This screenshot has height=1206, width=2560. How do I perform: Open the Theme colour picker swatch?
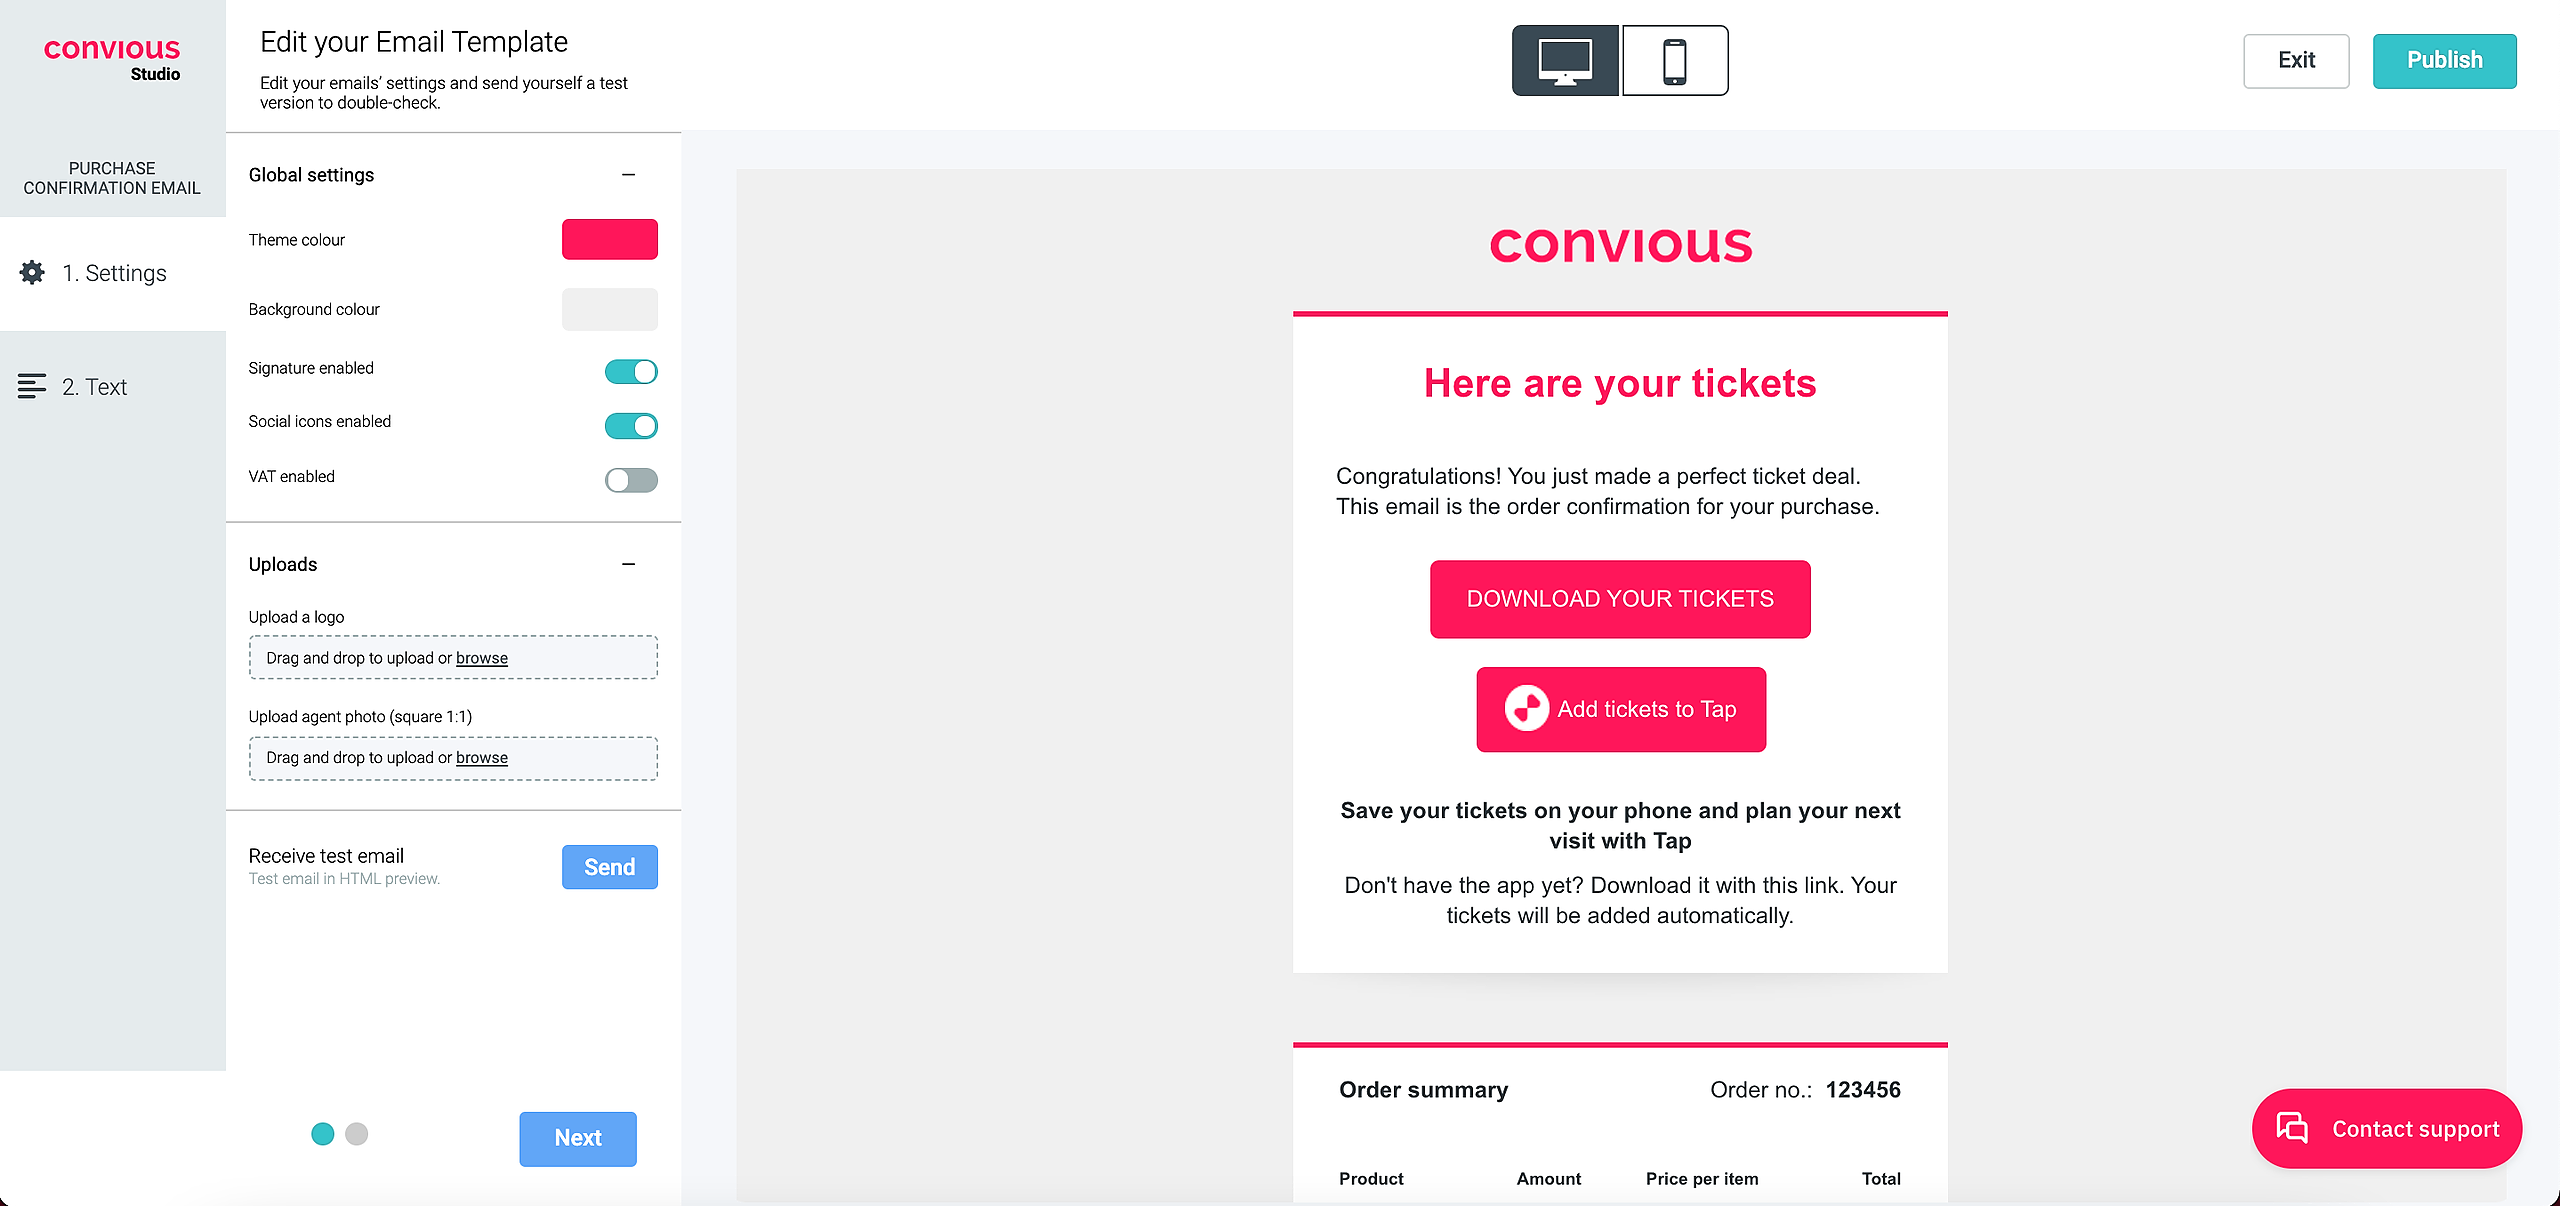pyautogui.click(x=609, y=240)
